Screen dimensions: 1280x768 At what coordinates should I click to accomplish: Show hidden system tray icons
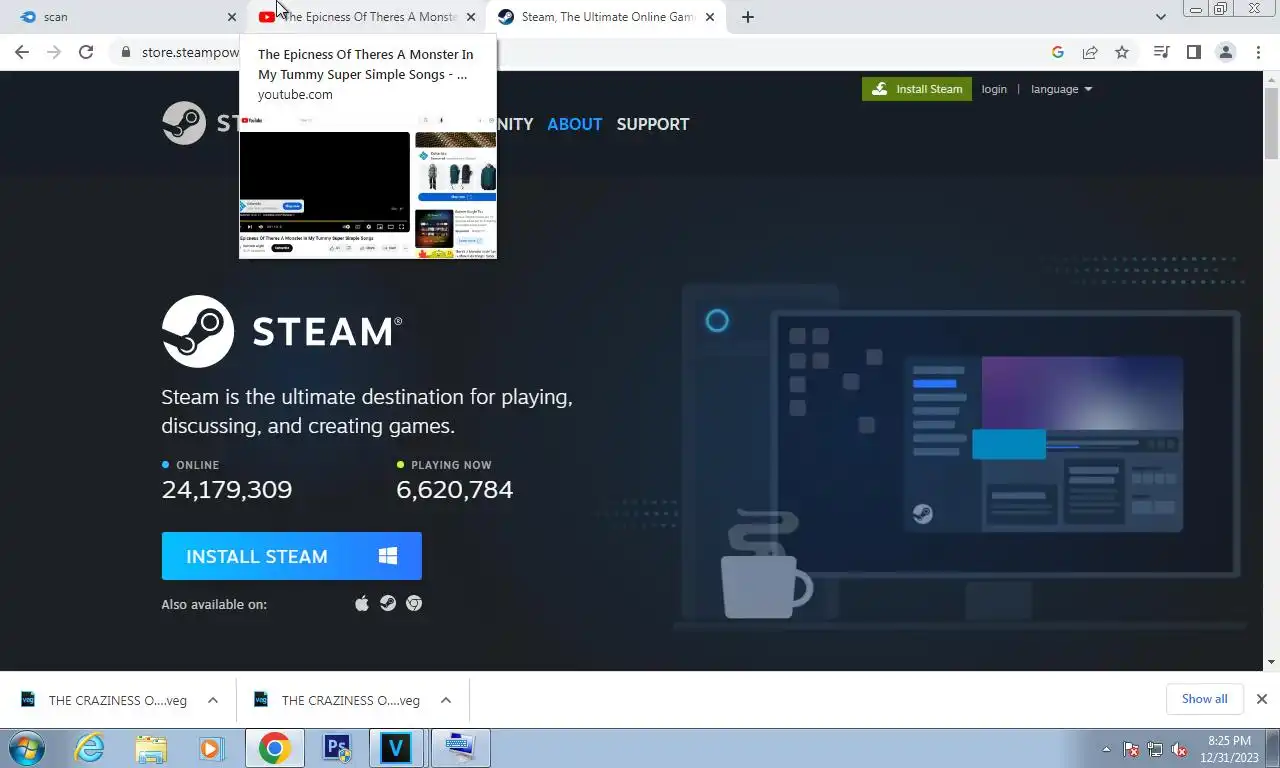[x=1106, y=749]
